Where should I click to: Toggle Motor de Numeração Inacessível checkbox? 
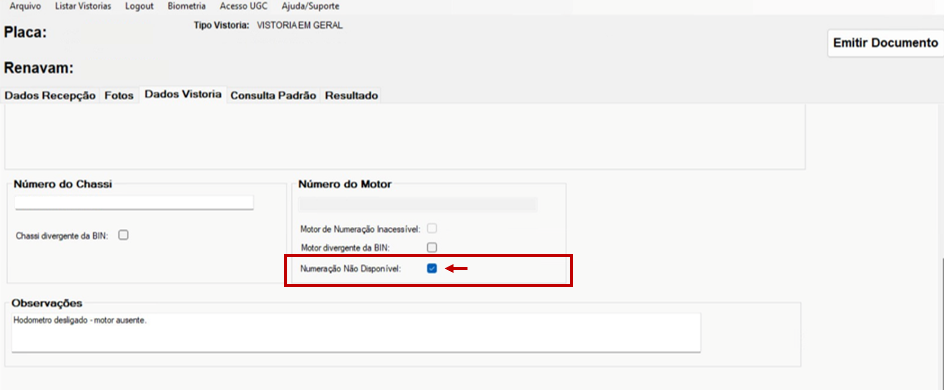coord(432,229)
